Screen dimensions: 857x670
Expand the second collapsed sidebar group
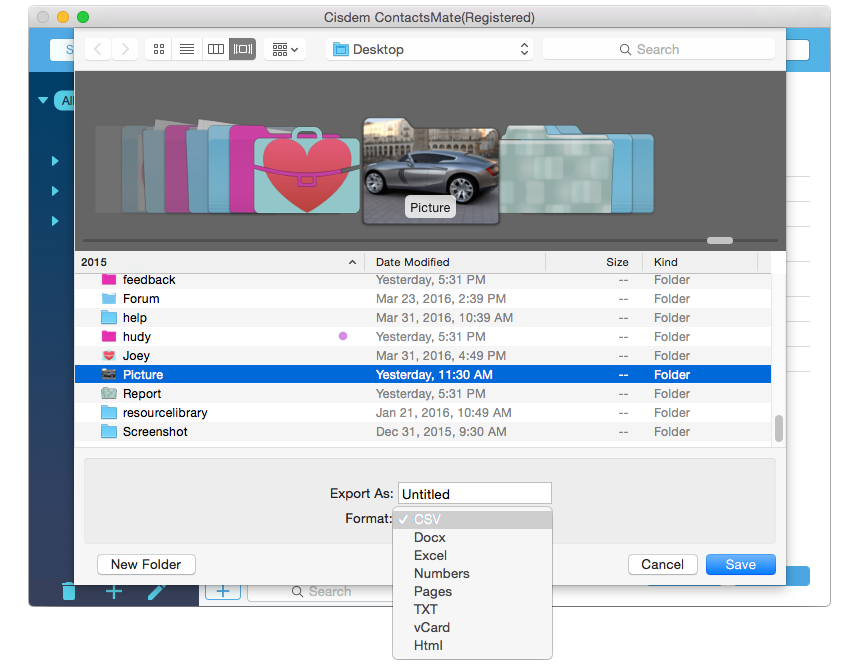(55, 191)
